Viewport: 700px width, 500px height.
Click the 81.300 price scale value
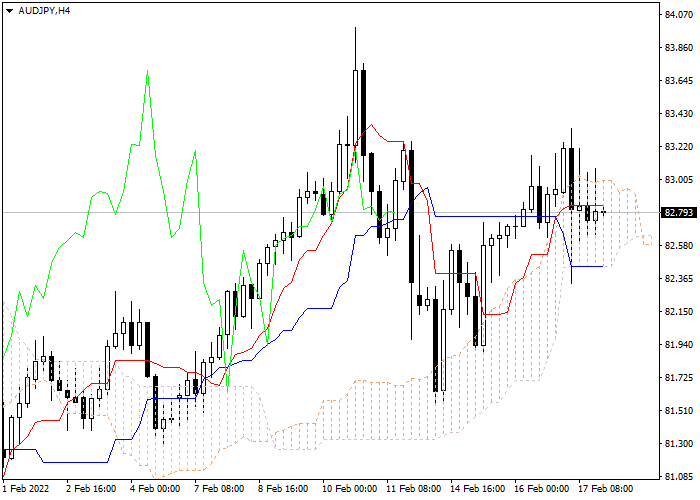point(679,444)
